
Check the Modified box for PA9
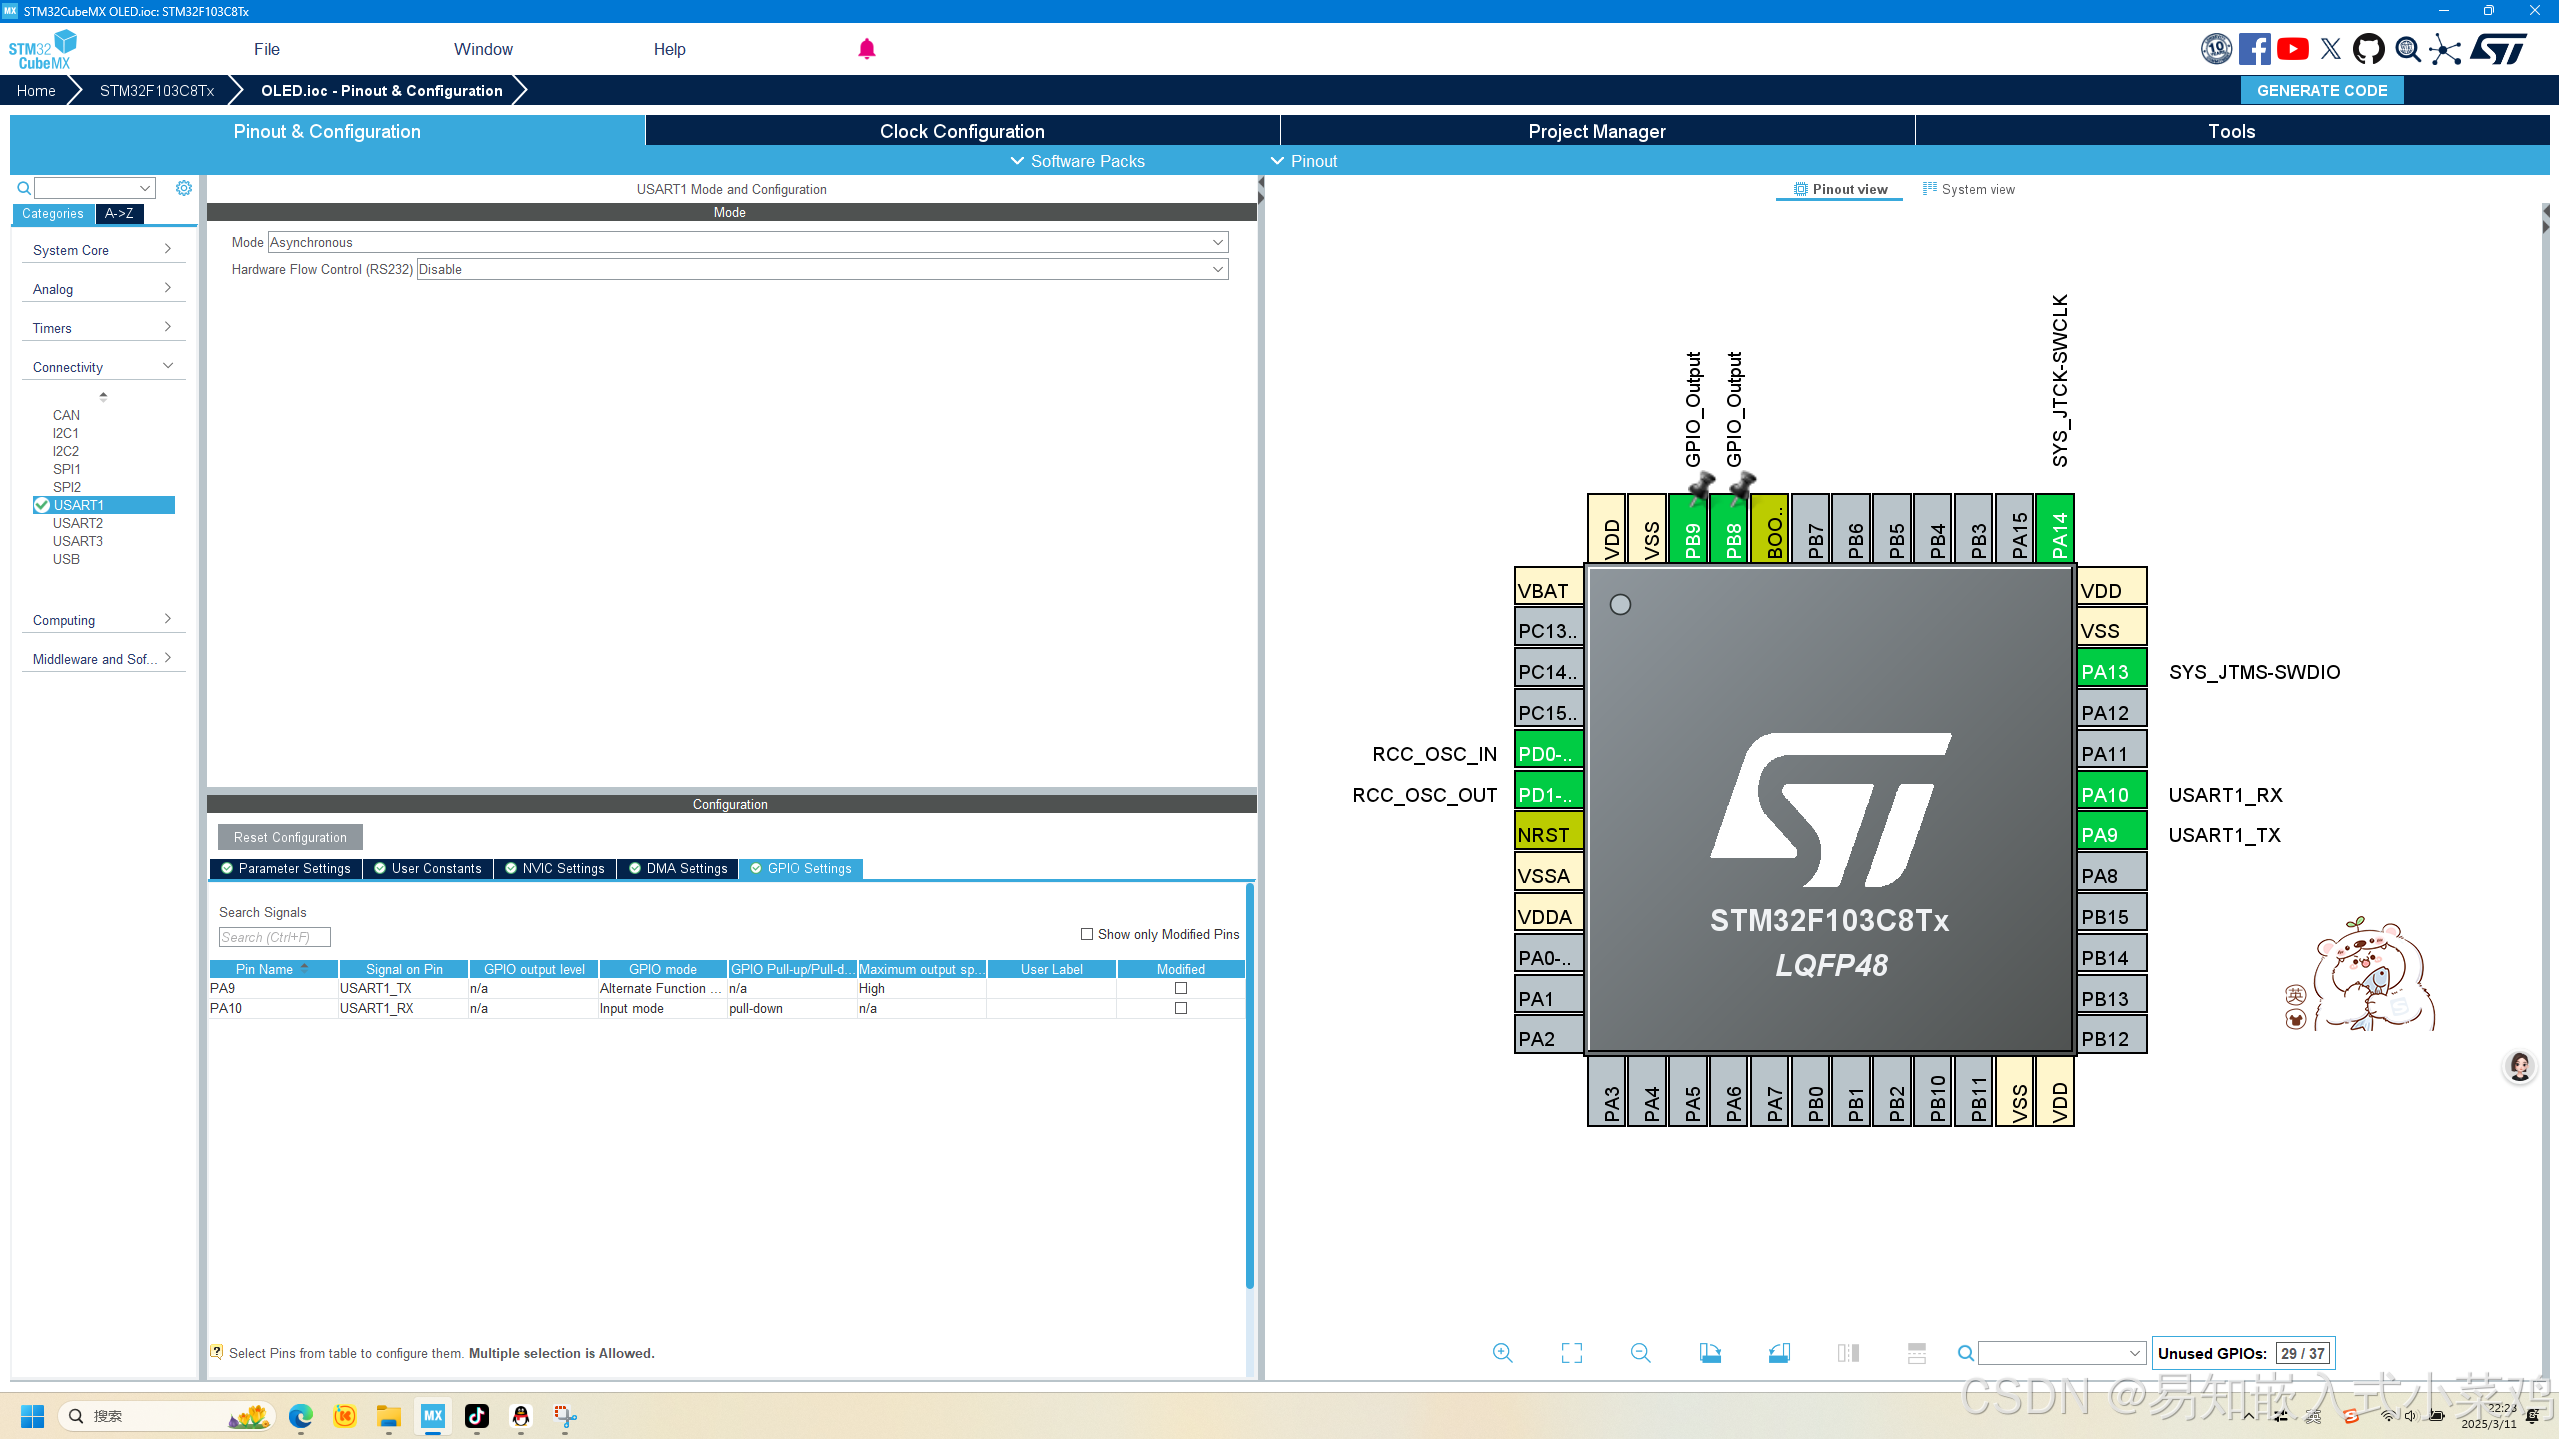(x=1181, y=988)
